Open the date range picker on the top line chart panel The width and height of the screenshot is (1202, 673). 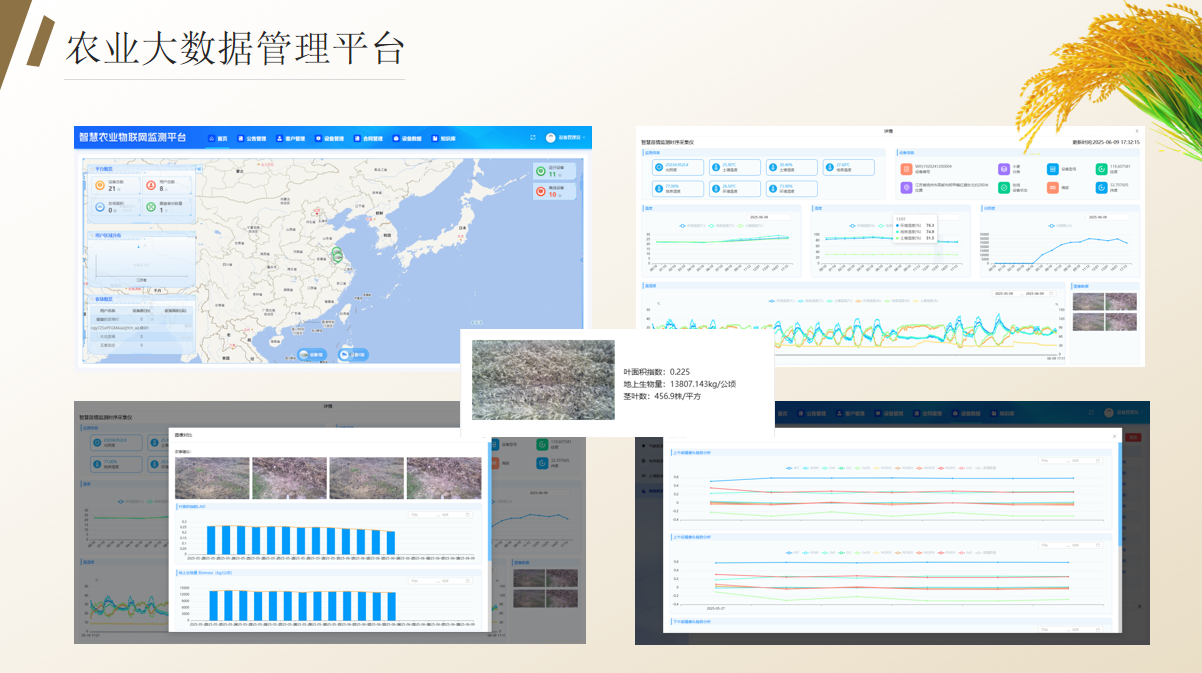coord(1072,460)
